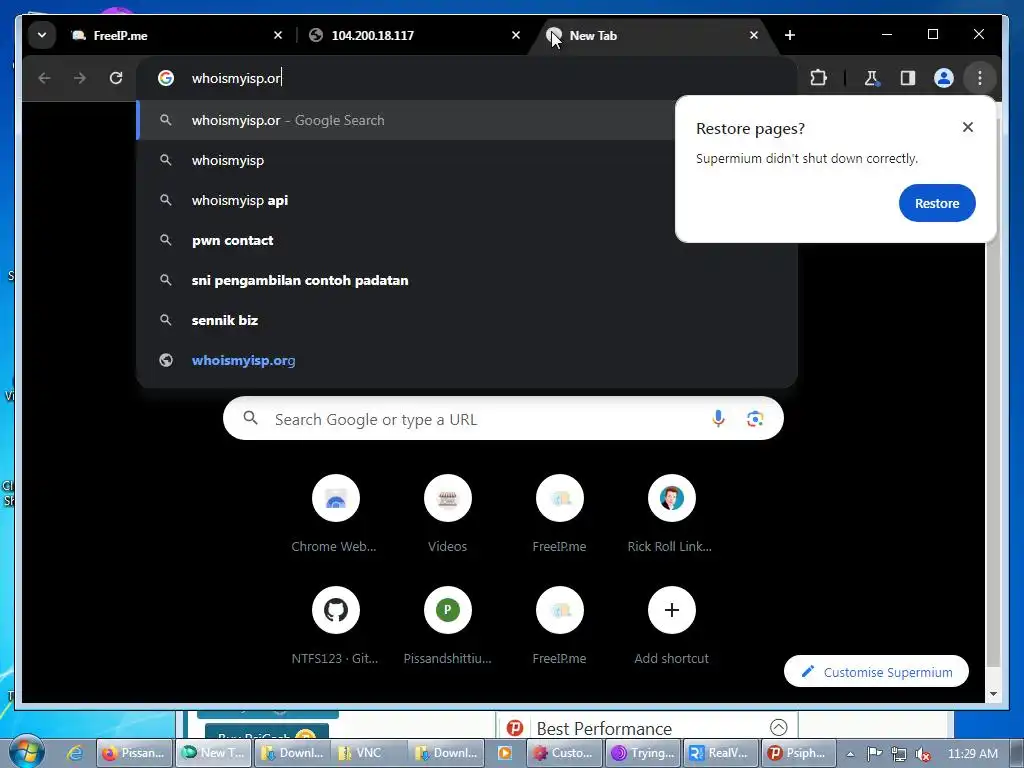The image size is (1024, 768).
Task: Open the Action Center flag icon
Action: tap(874, 754)
